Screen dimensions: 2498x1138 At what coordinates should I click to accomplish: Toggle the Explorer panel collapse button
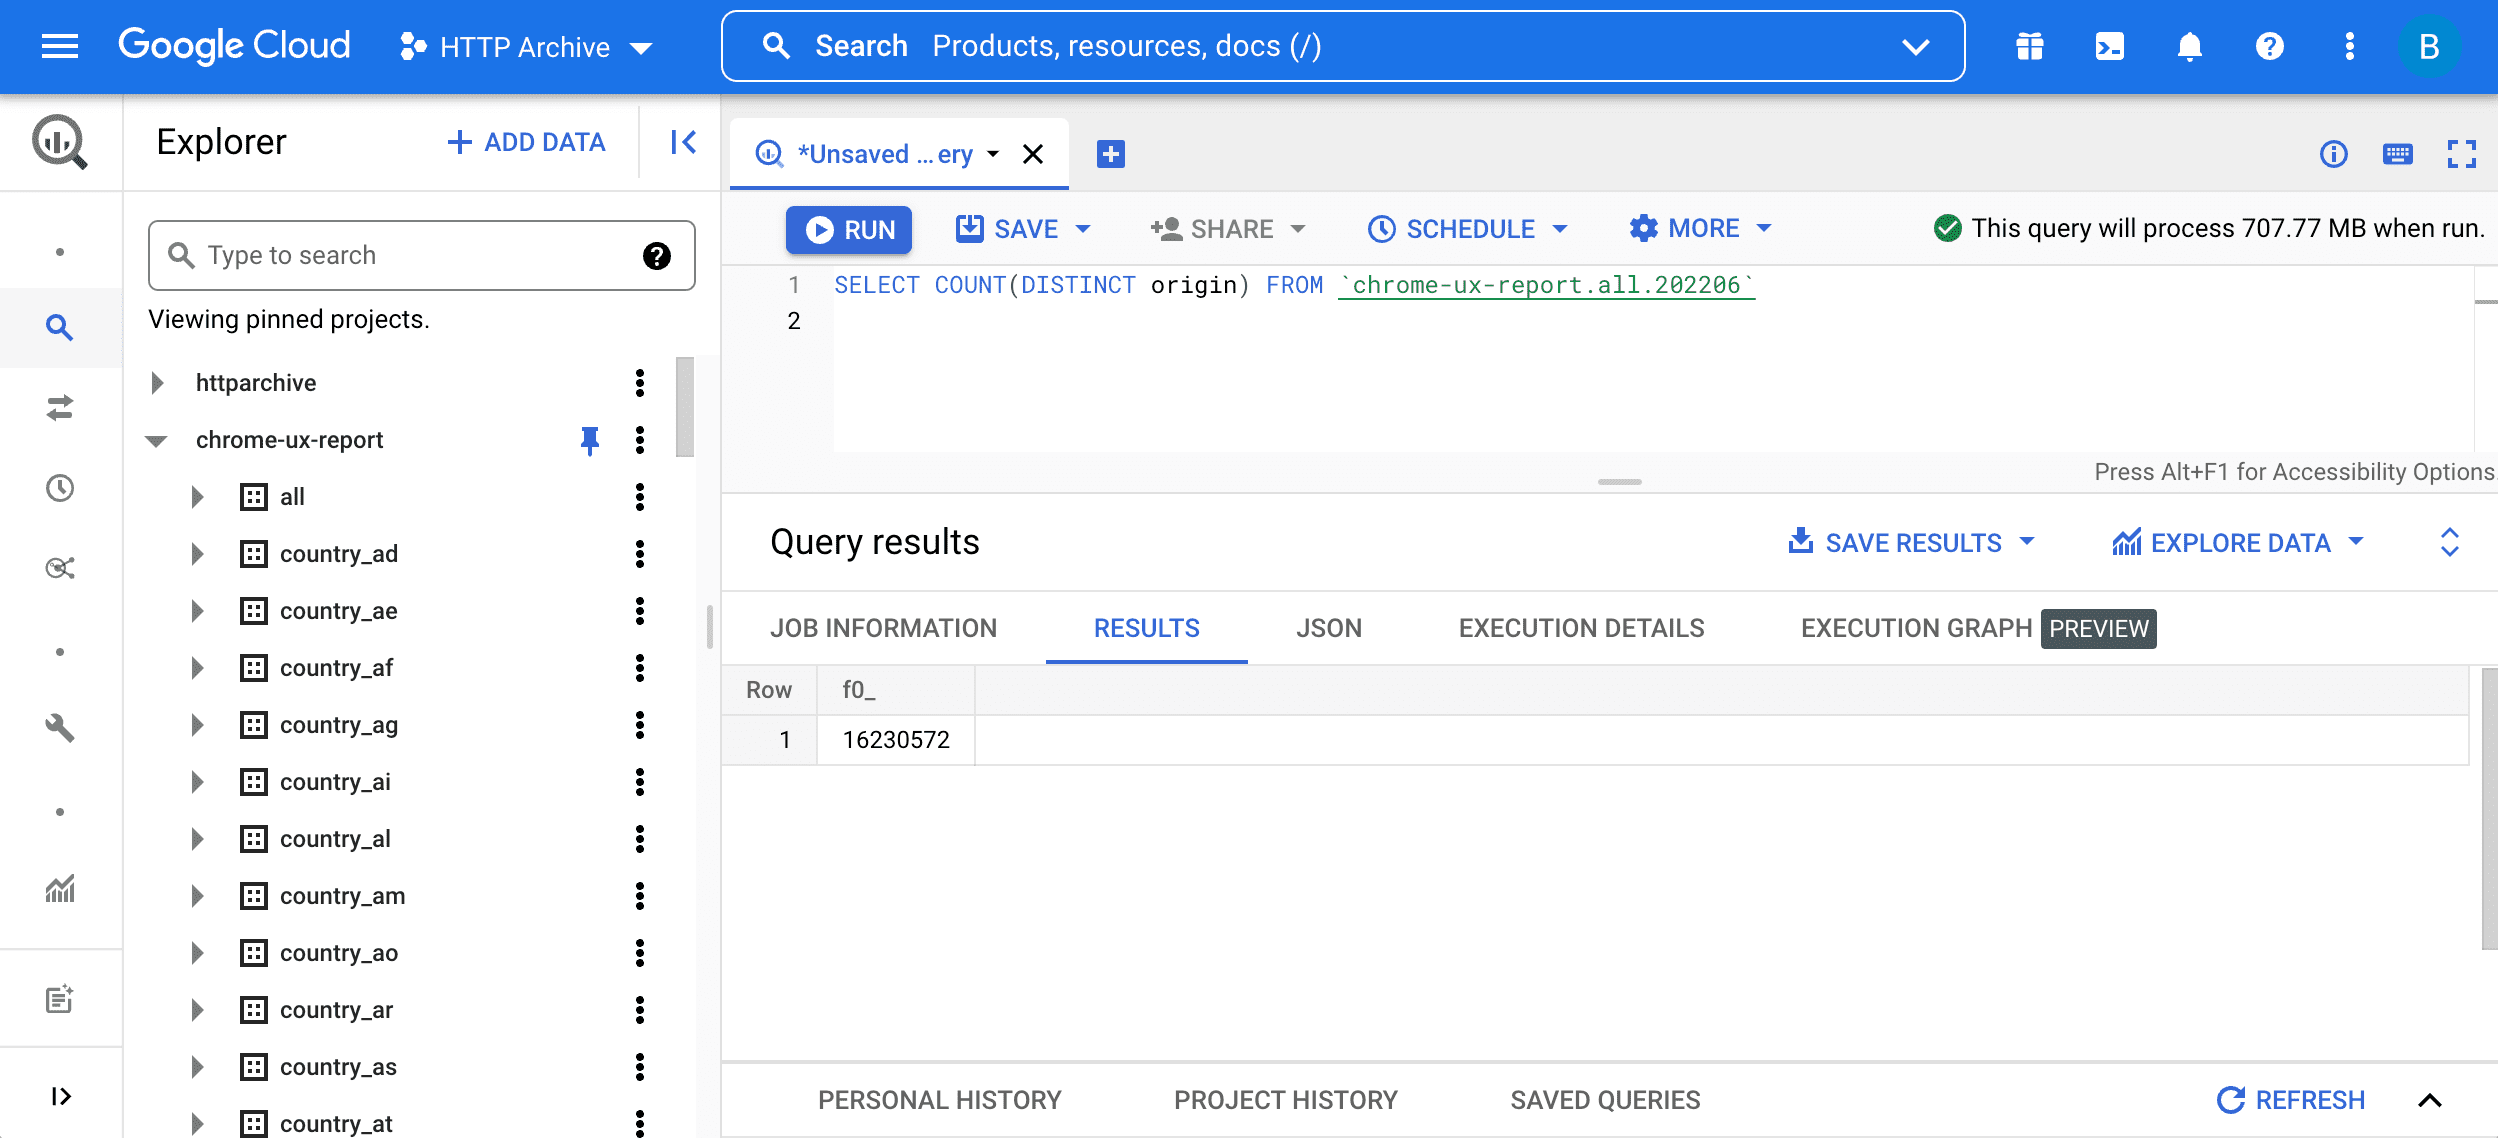683,142
